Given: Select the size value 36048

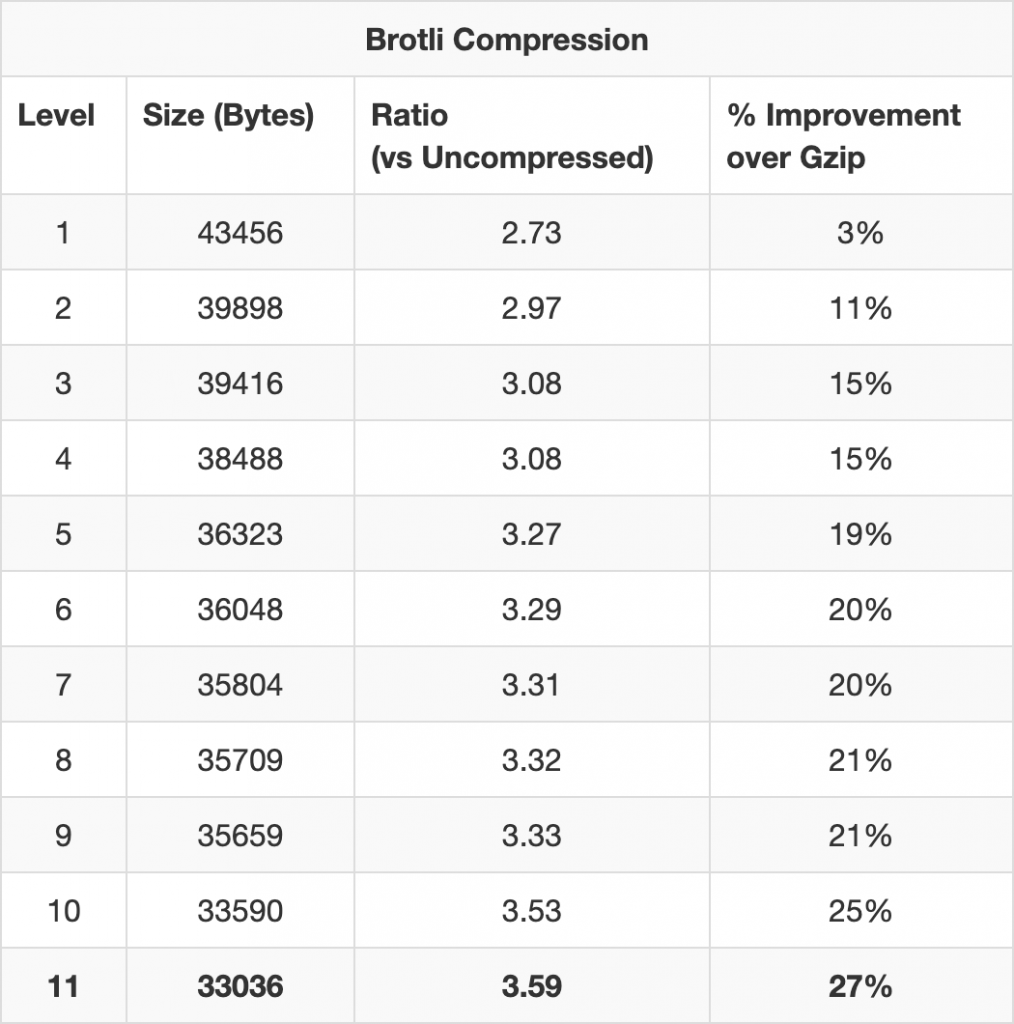Looking at the screenshot, I should [240, 610].
